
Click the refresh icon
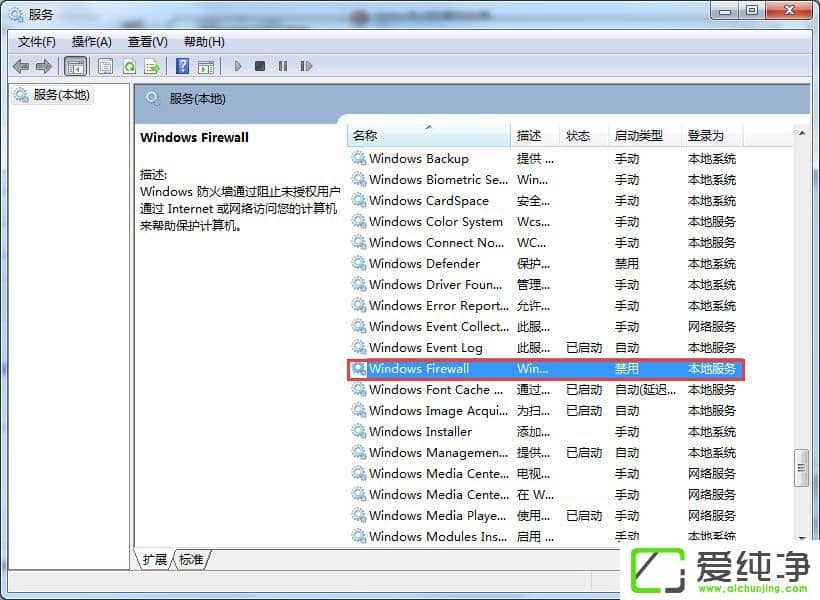coord(129,66)
